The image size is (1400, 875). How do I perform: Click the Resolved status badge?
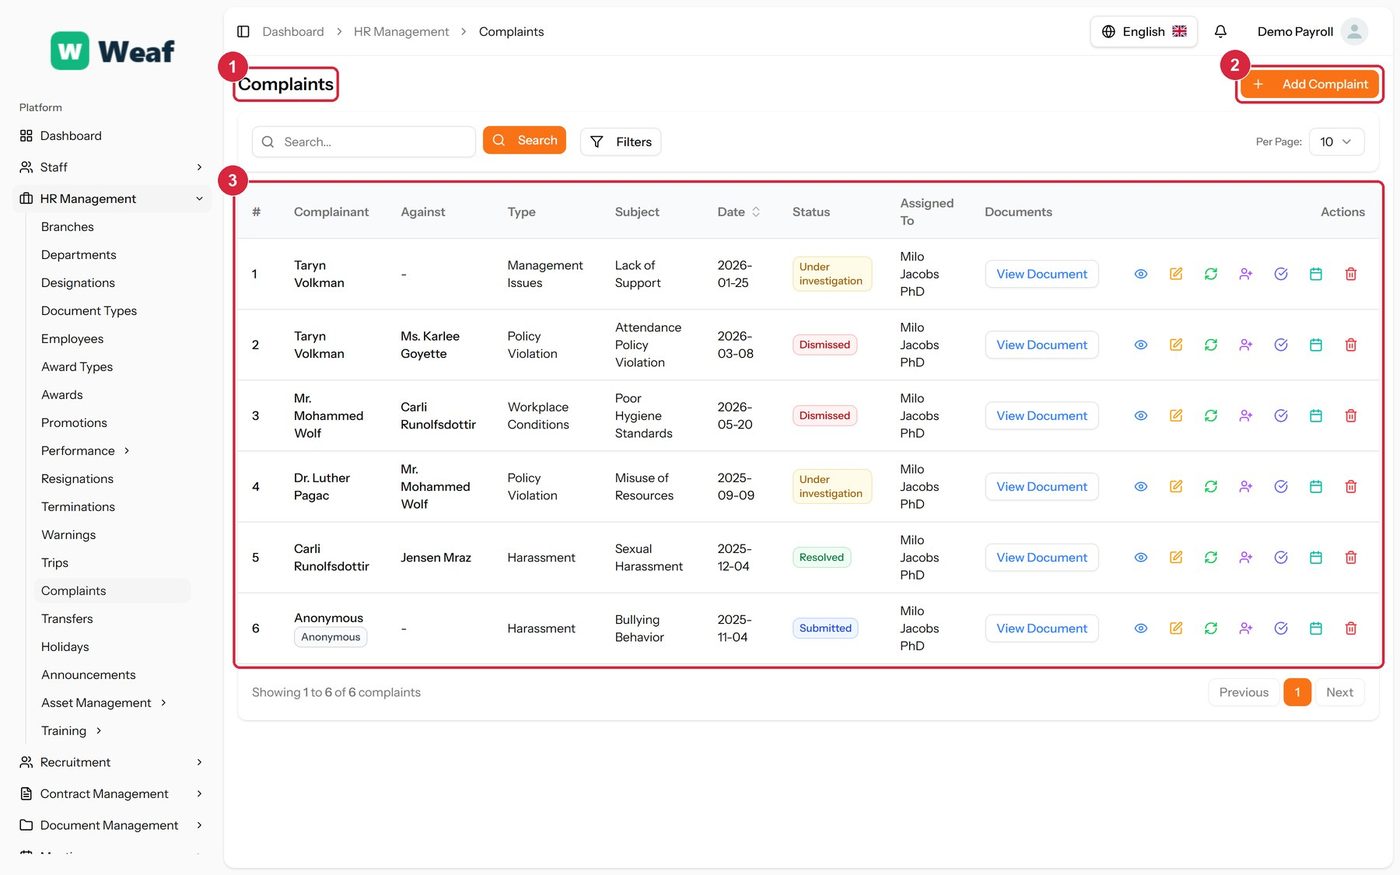pyautogui.click(x=822, y=558)
